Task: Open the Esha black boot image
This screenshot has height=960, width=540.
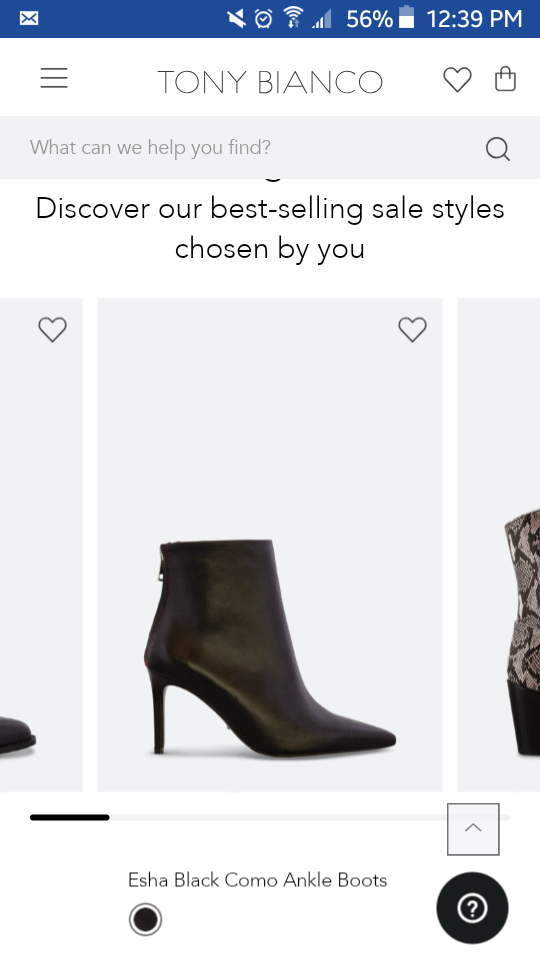Action: click(x=270, y=545)
